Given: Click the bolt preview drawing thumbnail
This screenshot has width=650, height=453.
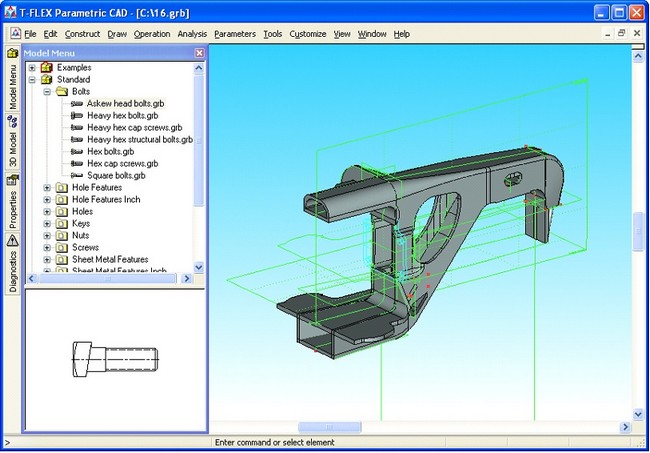Looking at the screenshot, I should coord(113,358).
